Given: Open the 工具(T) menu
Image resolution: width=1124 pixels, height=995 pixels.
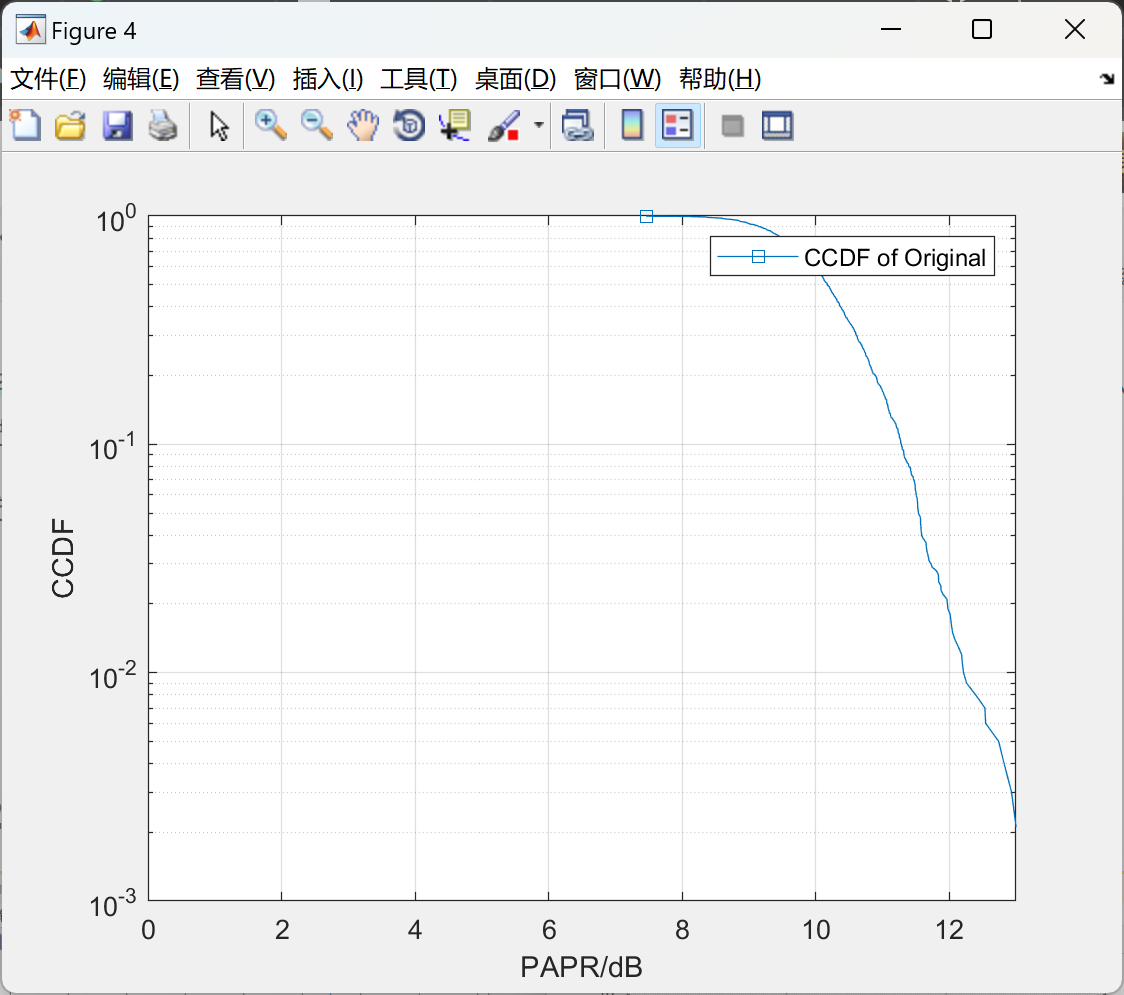Looking at the screenshot, I should point(419,79).
